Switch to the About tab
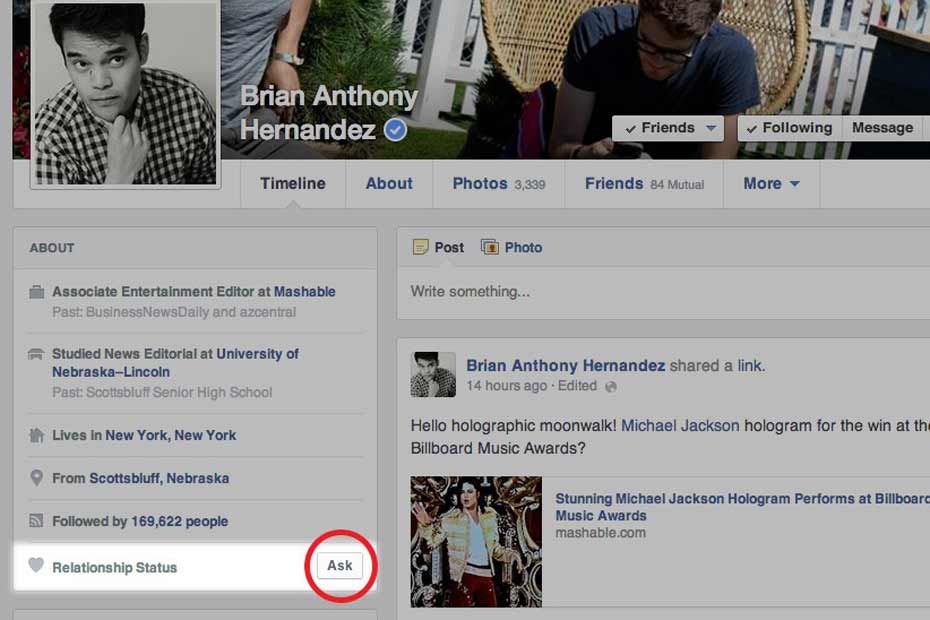930x620 pixels. (x=389, y=184)
